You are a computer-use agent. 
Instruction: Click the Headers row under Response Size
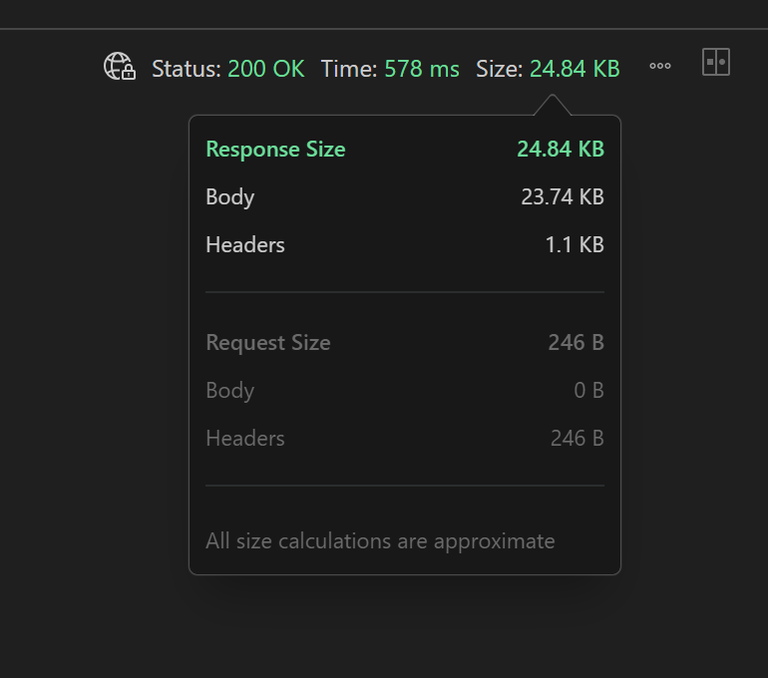coord(245,245)
